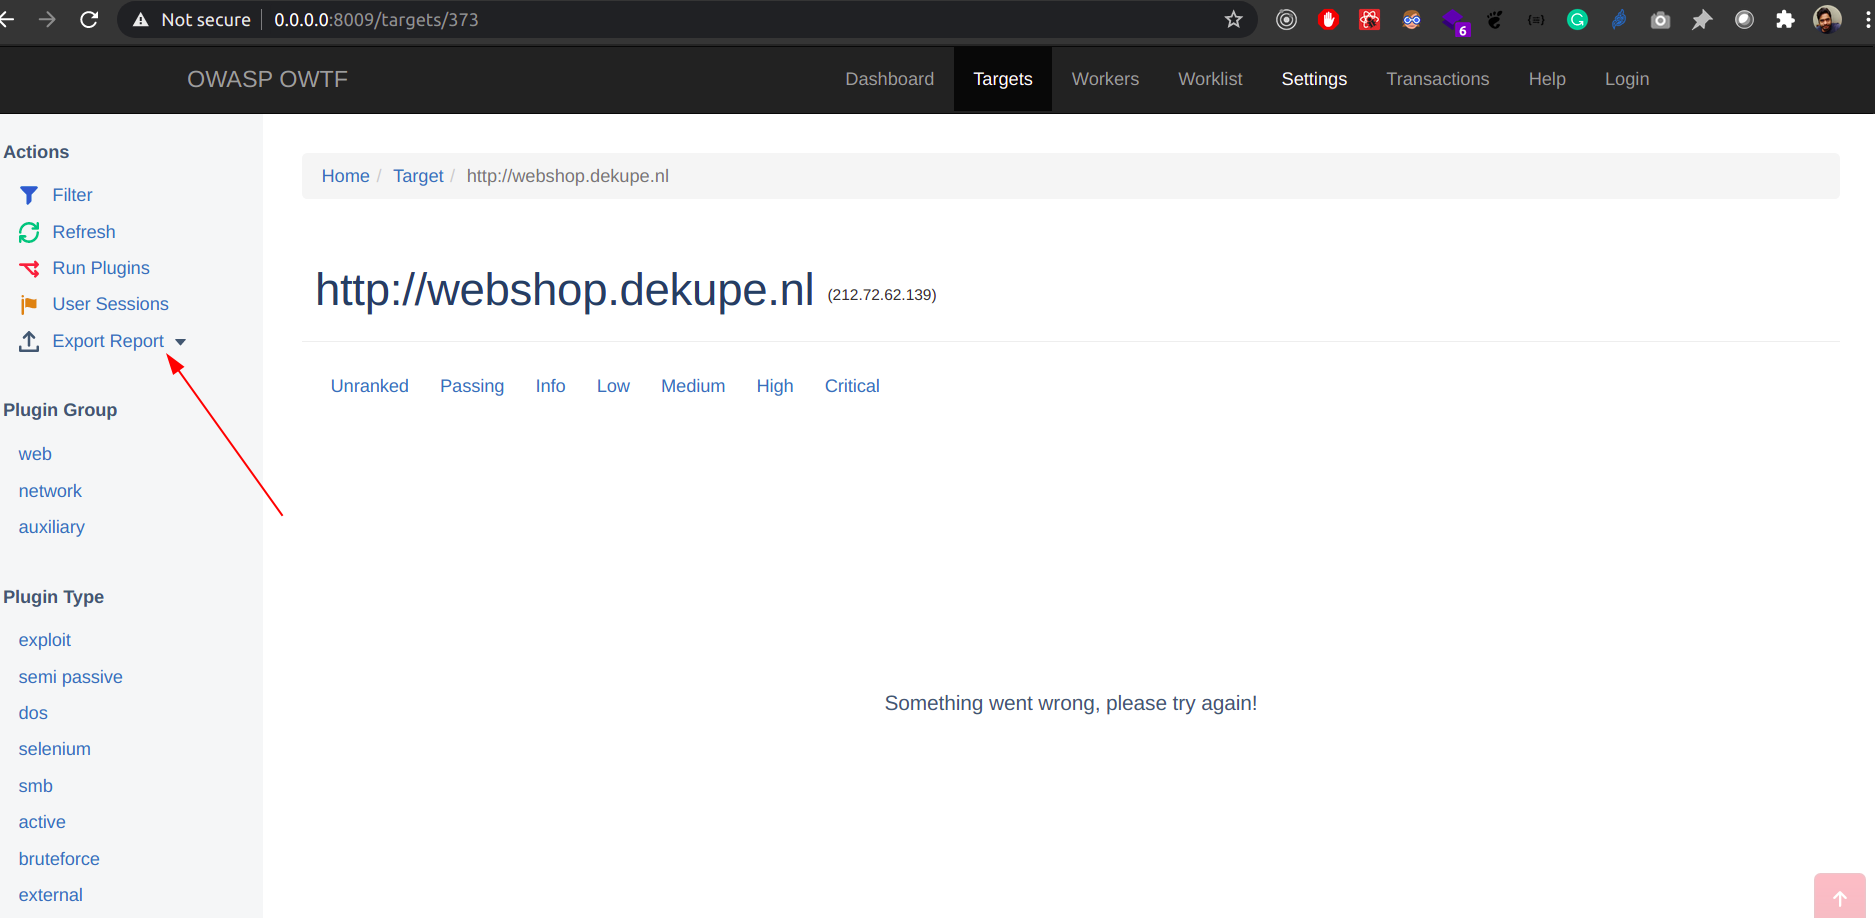Select the High severity tab
Image resolution: width=1875 pixels, height=918 pixels.
pos(775,386)
